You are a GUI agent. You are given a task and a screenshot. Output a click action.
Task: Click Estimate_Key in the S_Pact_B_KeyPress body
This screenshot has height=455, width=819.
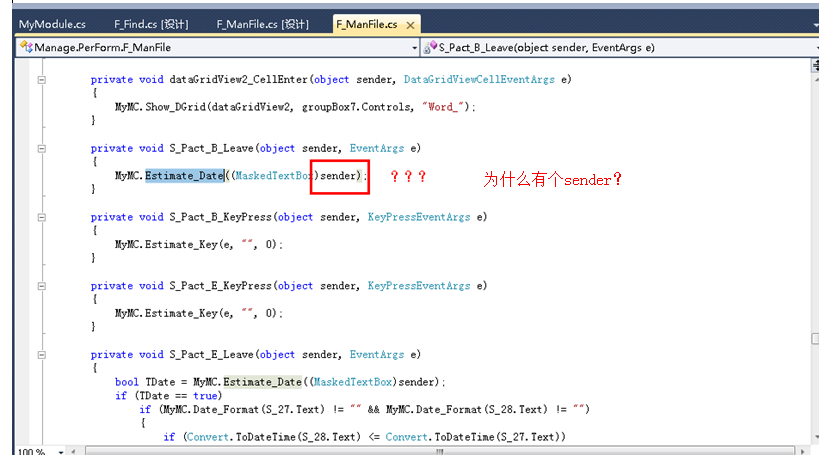point(181,244)
